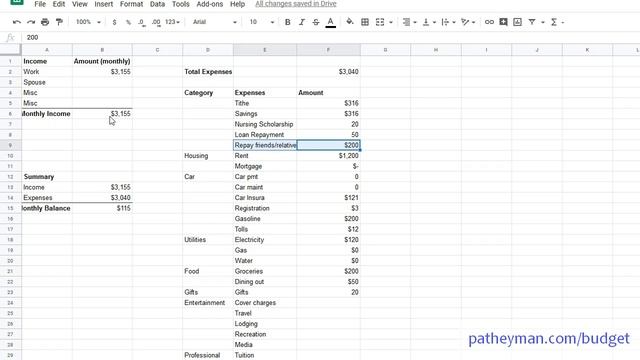Merge the selected cells
Image resolution: width=640 pixels, height=360 pixels.
pos(380,22)
